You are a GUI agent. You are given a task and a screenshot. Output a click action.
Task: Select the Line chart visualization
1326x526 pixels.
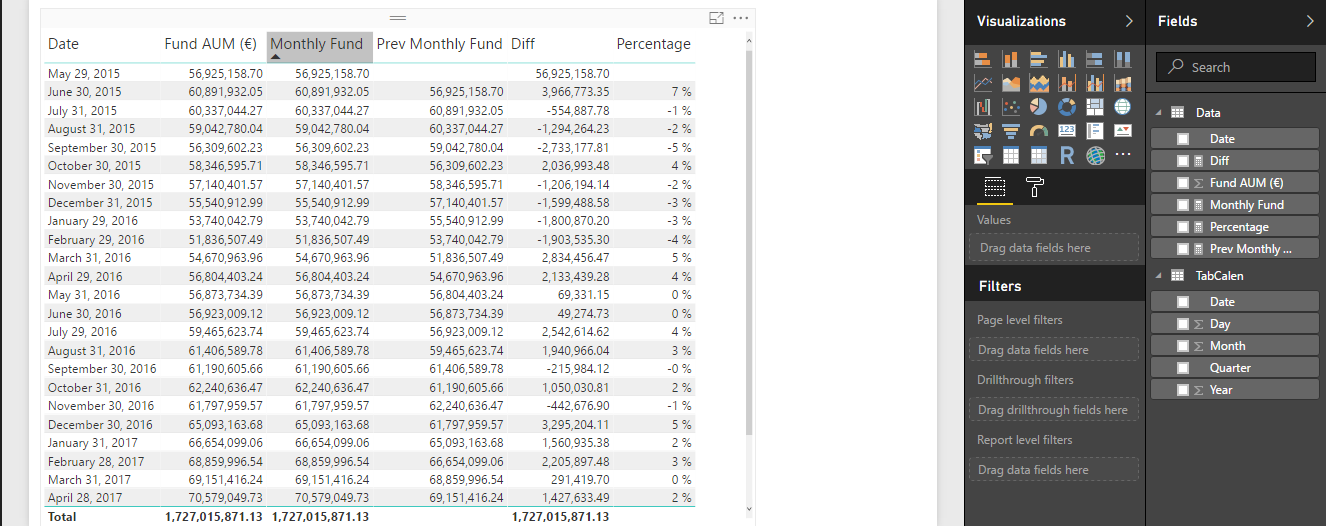tap(983, 84)
